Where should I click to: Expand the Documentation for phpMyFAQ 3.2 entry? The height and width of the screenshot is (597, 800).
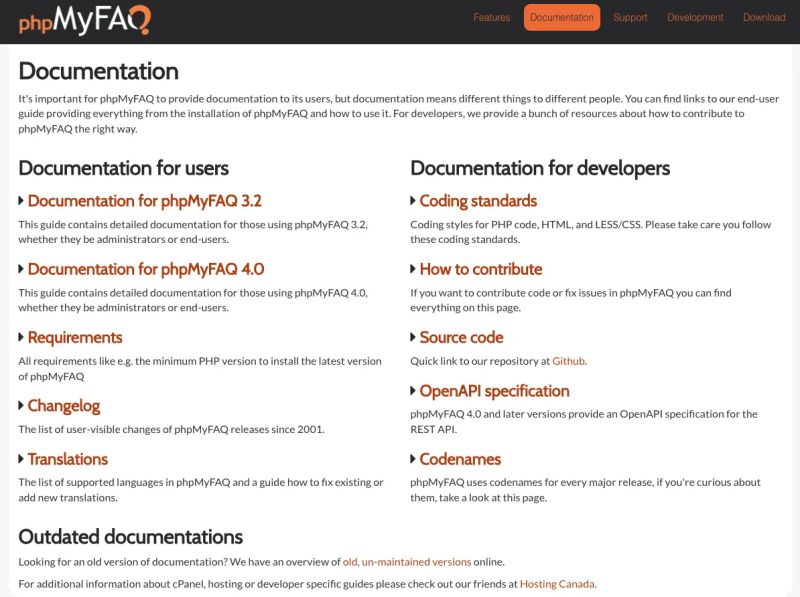tap(146, 200)
